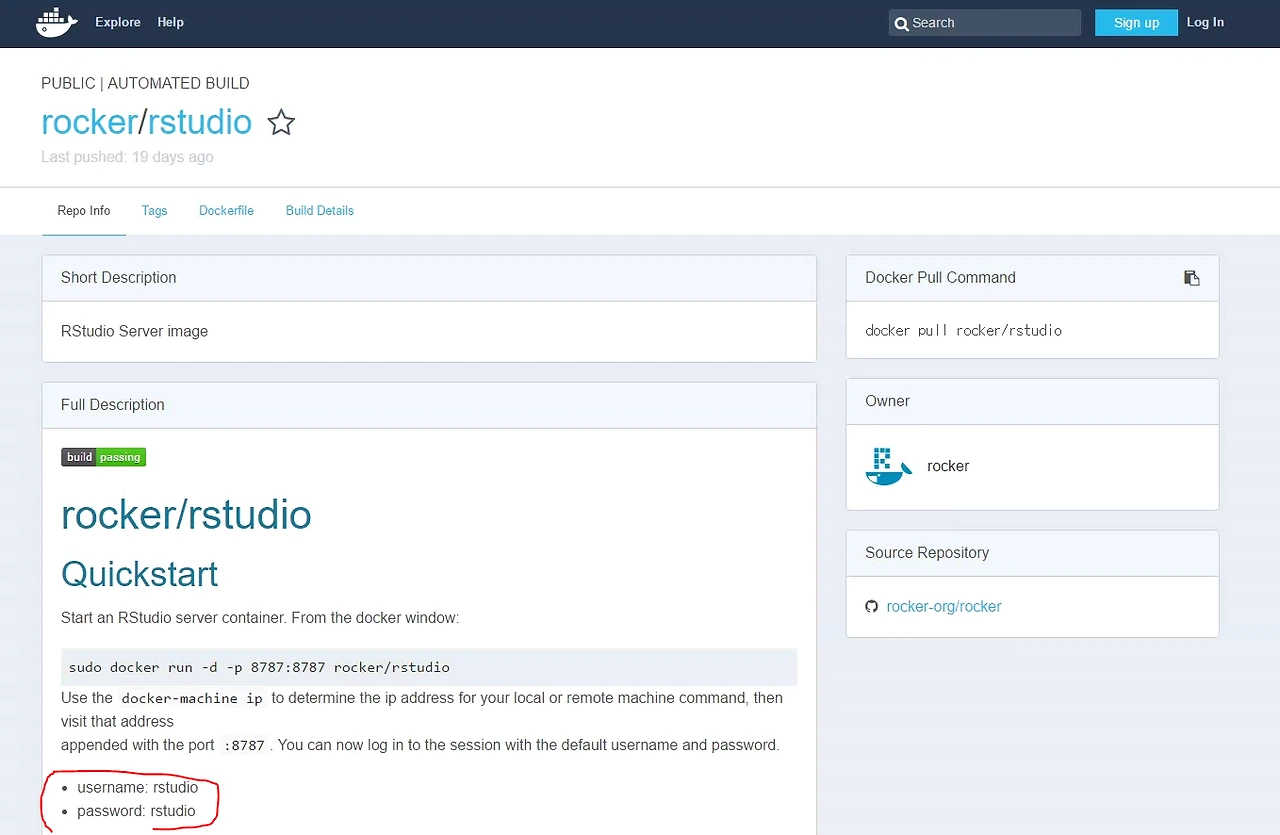Click the 'username: rstudio' list item

click(138, 787)
